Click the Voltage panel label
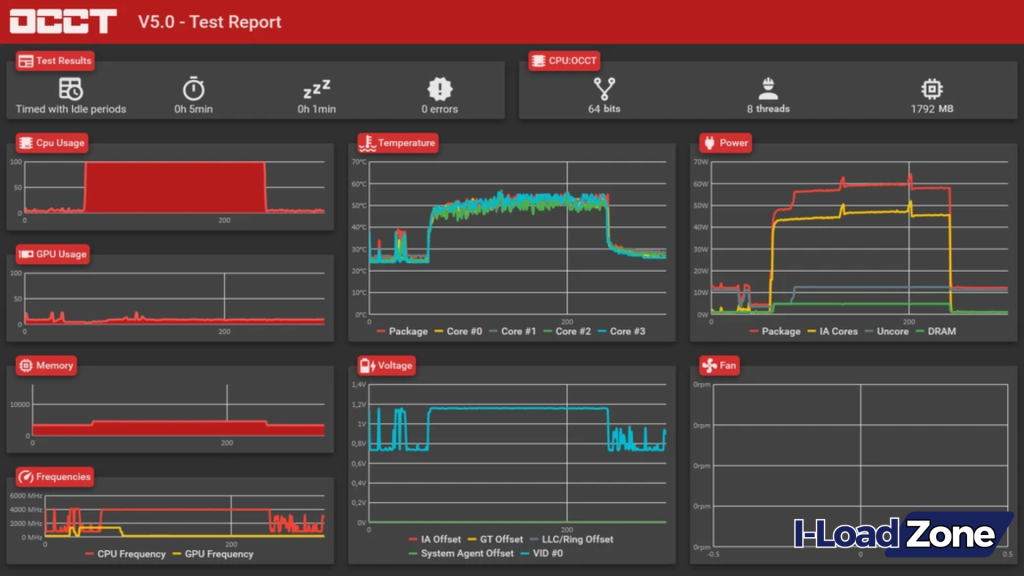Image resolution: width=1024 pixels, height=576 pixels. (387, 366)
